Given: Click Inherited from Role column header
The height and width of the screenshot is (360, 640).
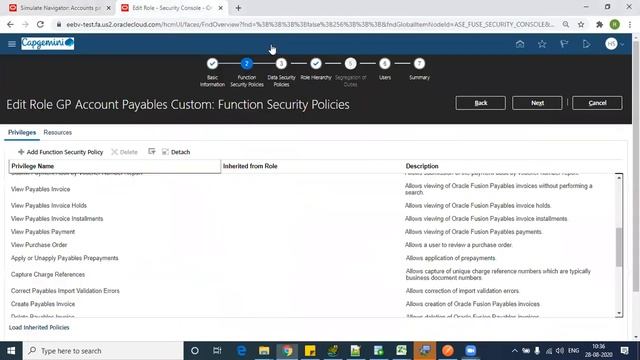Looking at the screenshot, I should (250, 166).
